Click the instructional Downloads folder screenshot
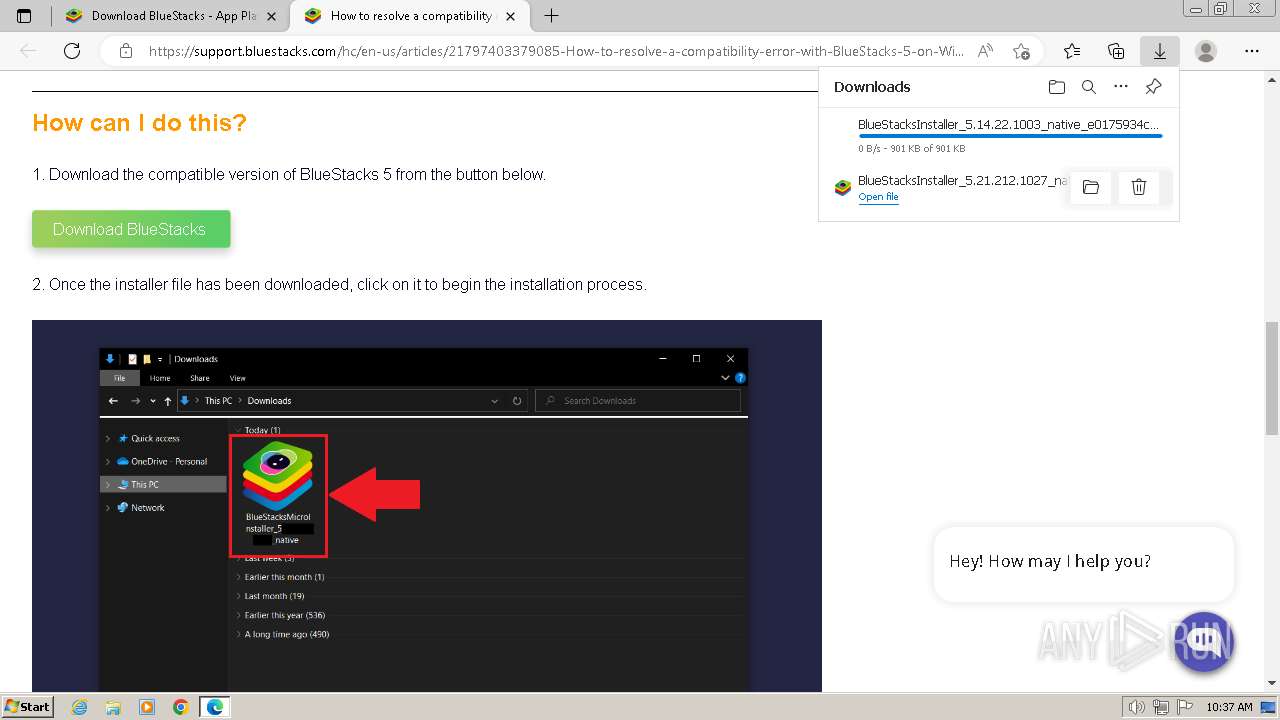1280x720 pixels. (x=427, y=505)
